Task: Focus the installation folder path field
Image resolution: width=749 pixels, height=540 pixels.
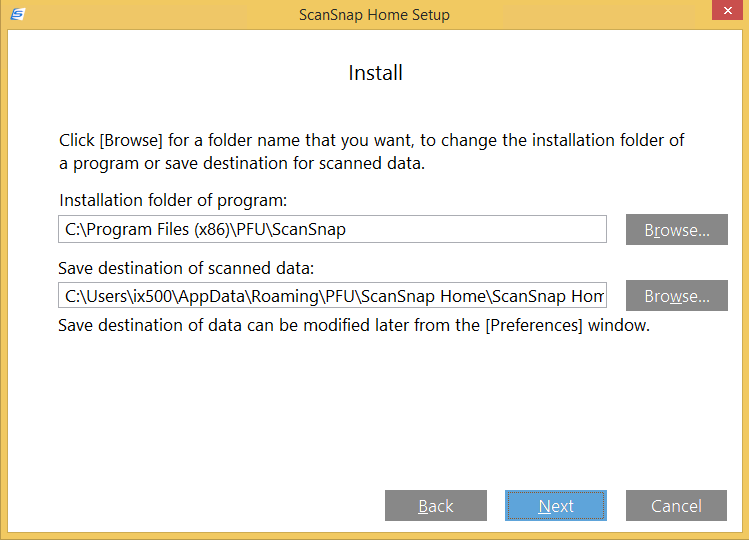Action: coord(331,230)
